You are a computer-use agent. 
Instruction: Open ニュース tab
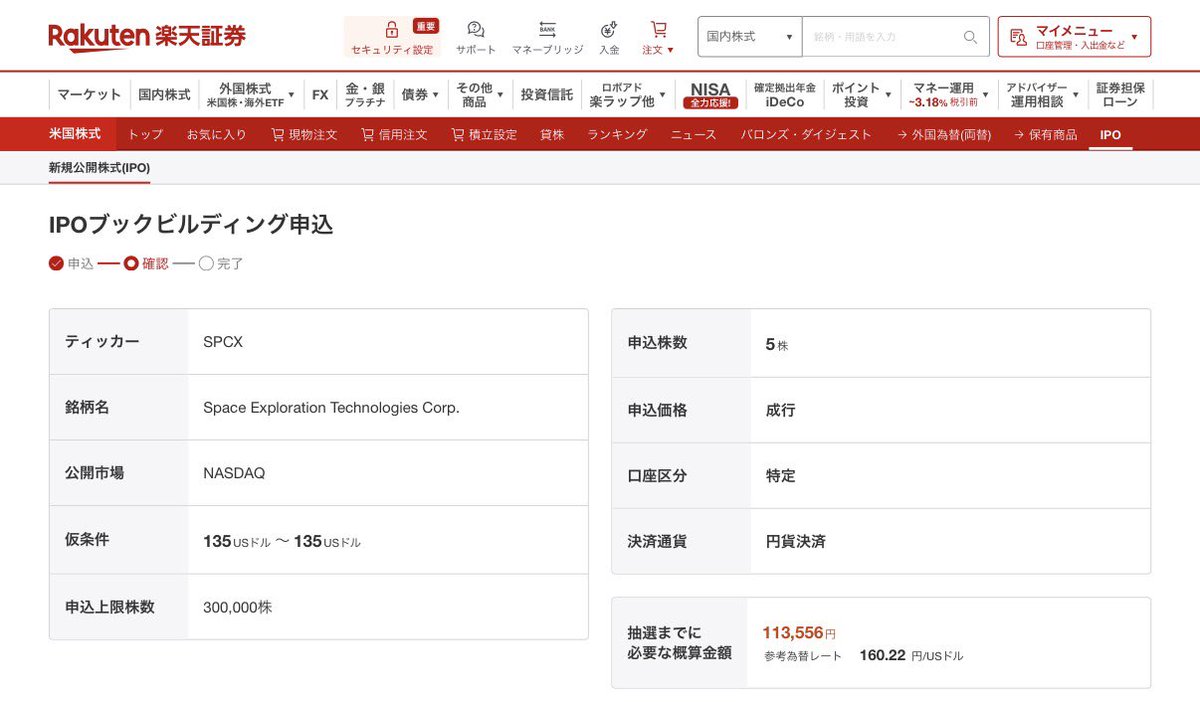coord(693,134)
